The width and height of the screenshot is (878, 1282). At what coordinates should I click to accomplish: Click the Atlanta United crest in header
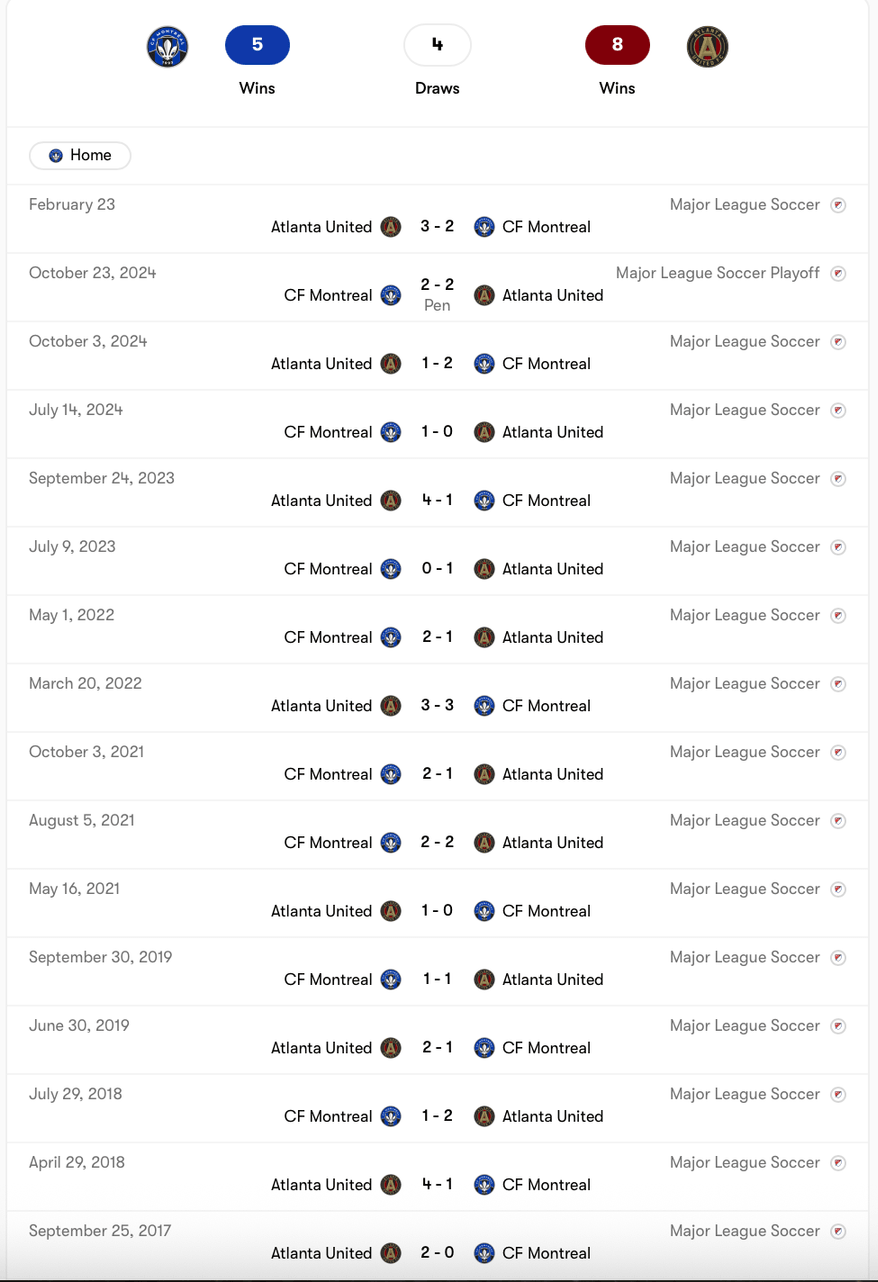pos(708,46)
